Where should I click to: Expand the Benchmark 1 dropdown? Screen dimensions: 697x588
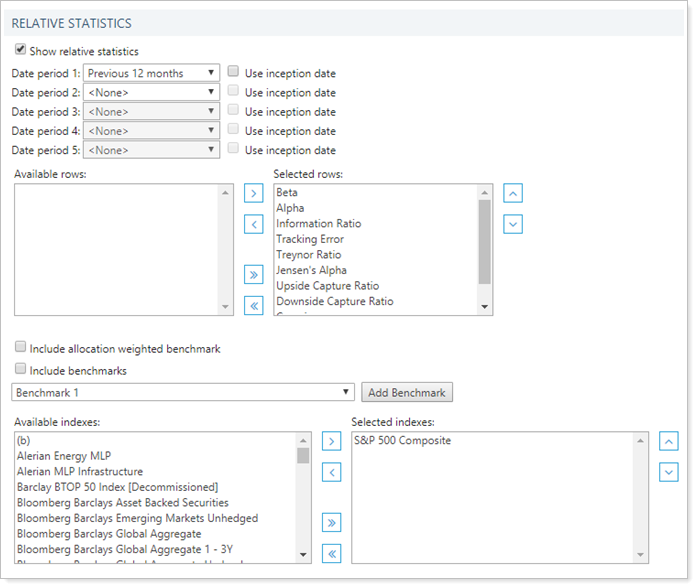click(183, 392)
